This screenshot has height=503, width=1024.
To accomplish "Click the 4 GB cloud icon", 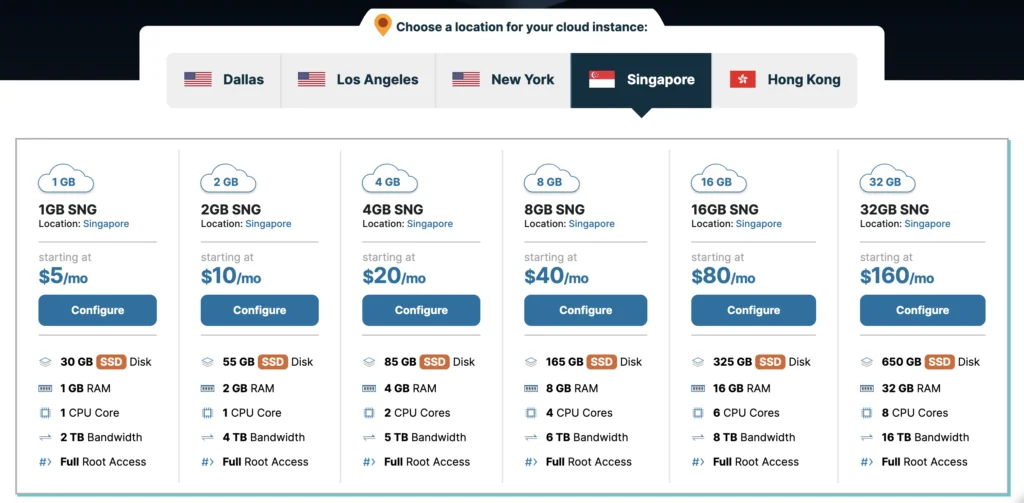I will (390, 178).
